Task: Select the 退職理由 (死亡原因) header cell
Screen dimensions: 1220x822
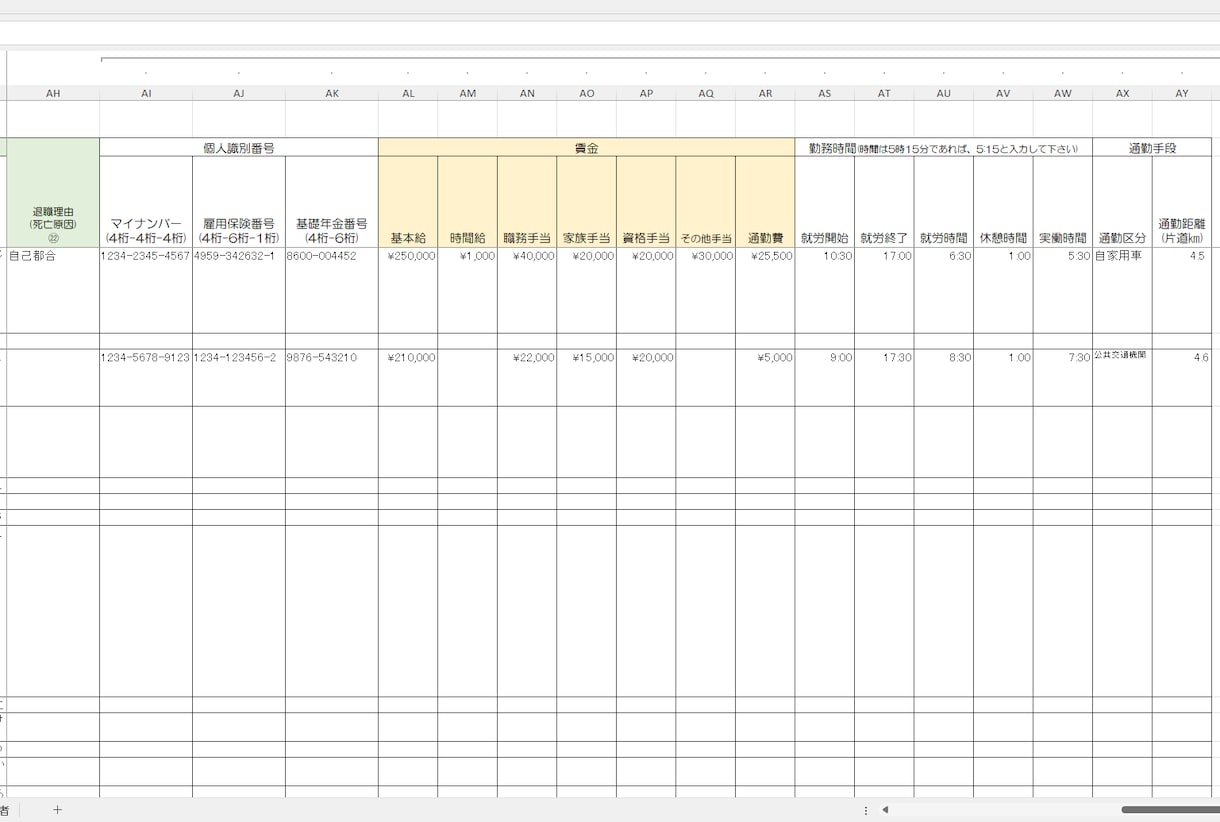Action: tap(53, 193)
